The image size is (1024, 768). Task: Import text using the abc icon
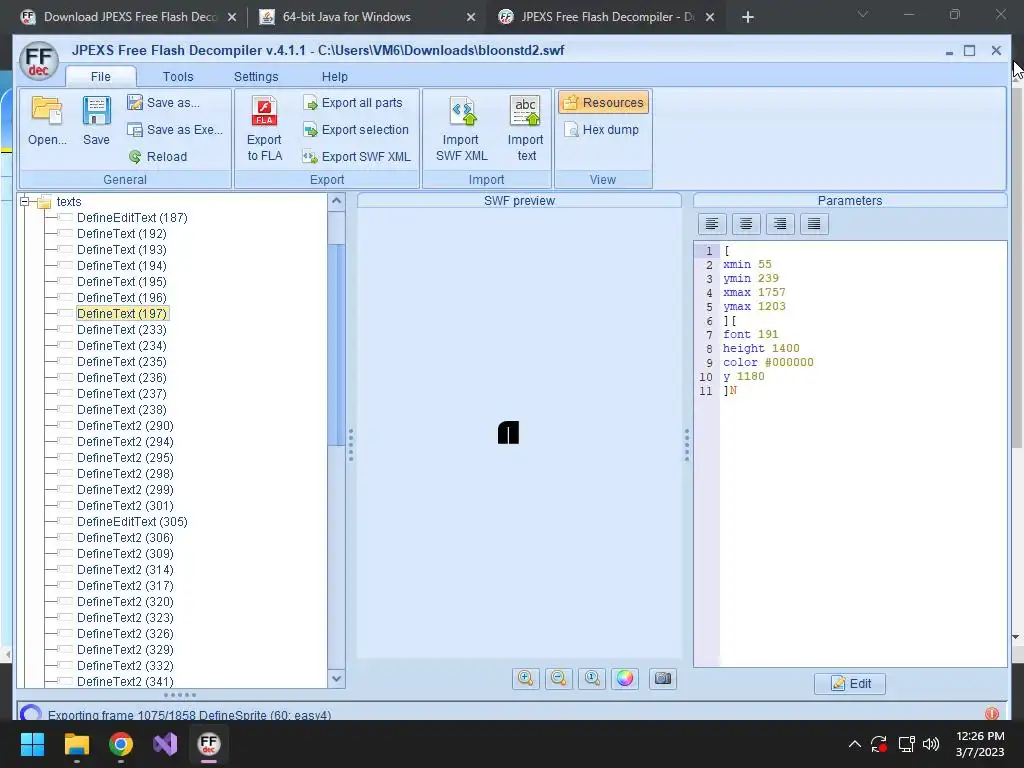(x=526, y=129)
